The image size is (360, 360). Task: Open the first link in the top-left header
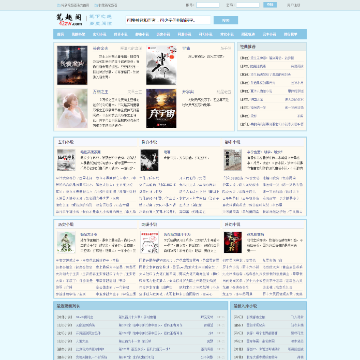tap(73, 5)
